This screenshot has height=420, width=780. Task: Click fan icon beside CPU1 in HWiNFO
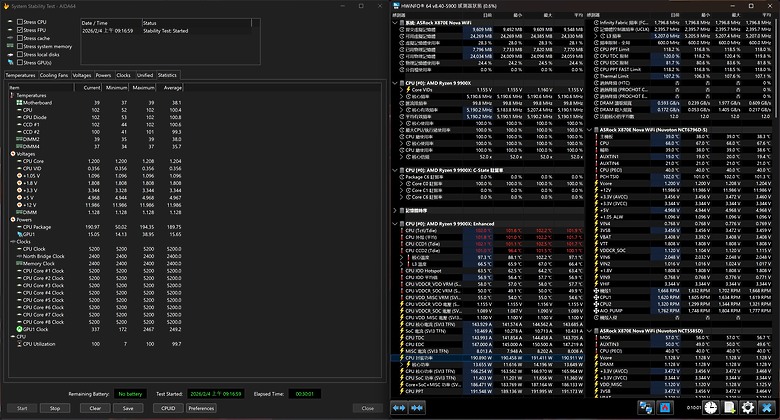(596, 297)
